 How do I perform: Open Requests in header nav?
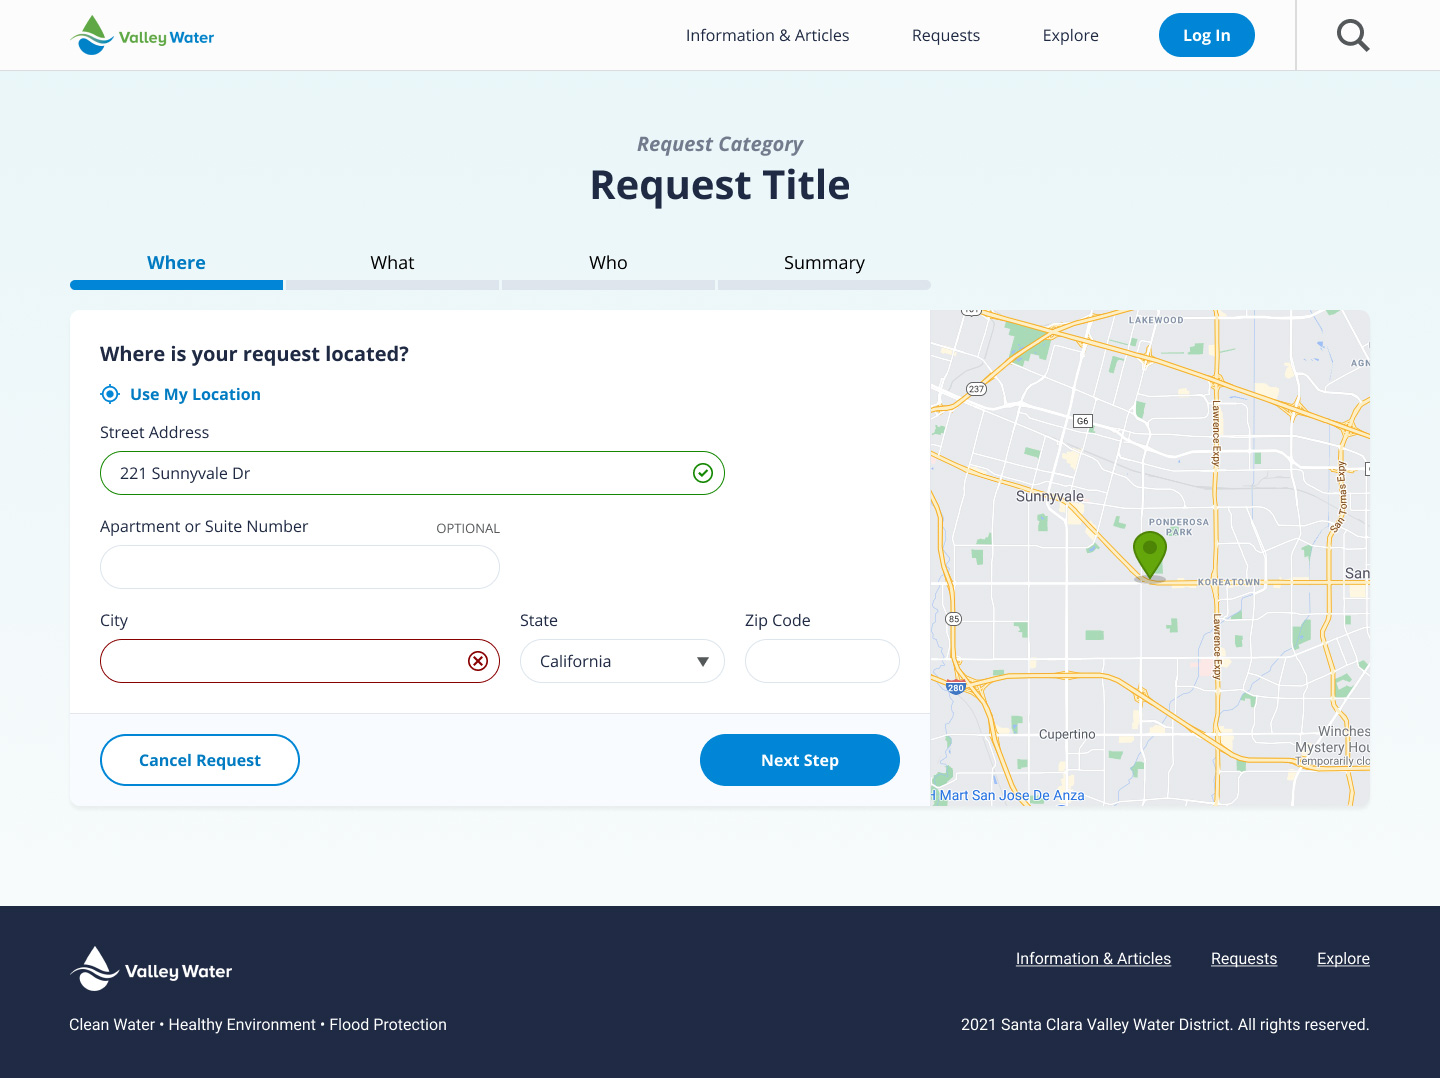946,35
